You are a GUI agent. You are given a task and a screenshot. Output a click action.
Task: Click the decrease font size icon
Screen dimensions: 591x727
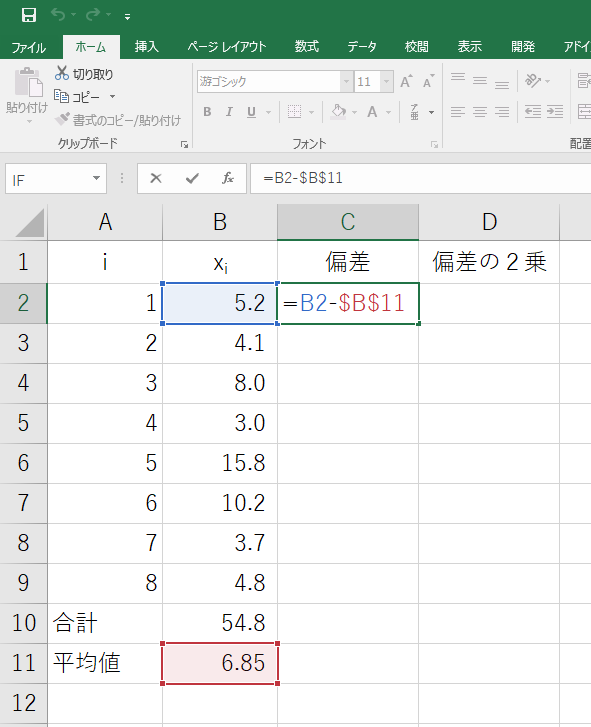click(428, 82)
